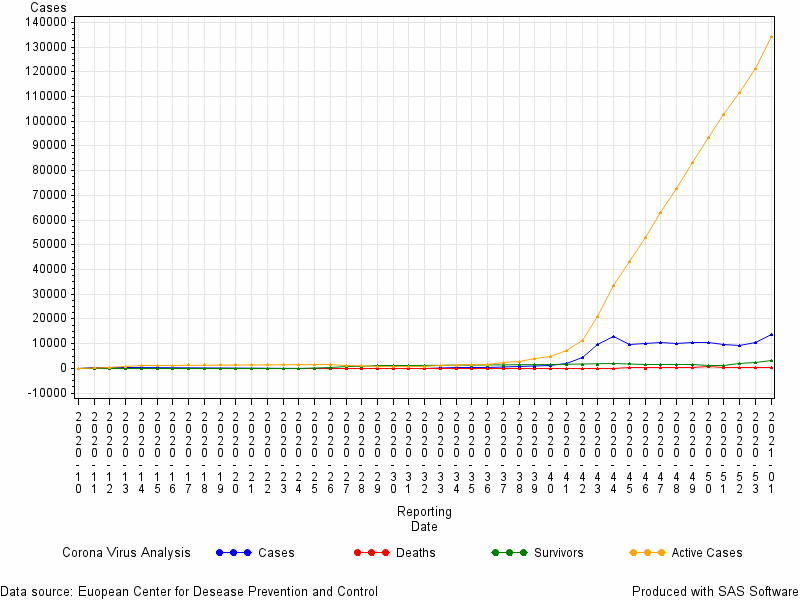Click the y-axis value 120000
This screenshot has width=800, height=600.
pyautogui.click(x=45, y=71)
